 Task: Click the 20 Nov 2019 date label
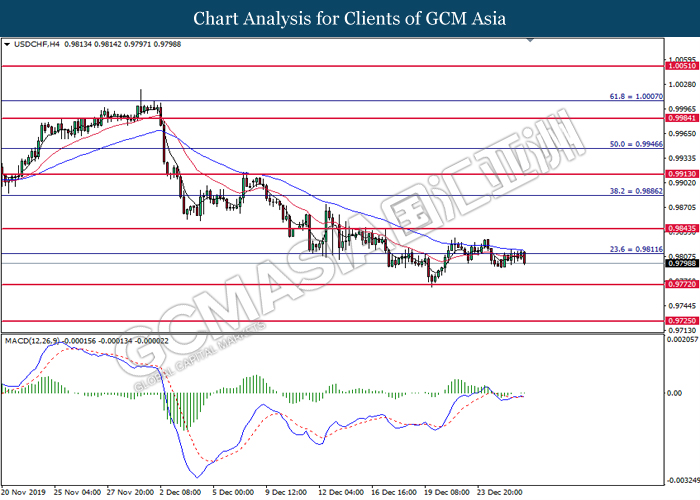point(24,492)
